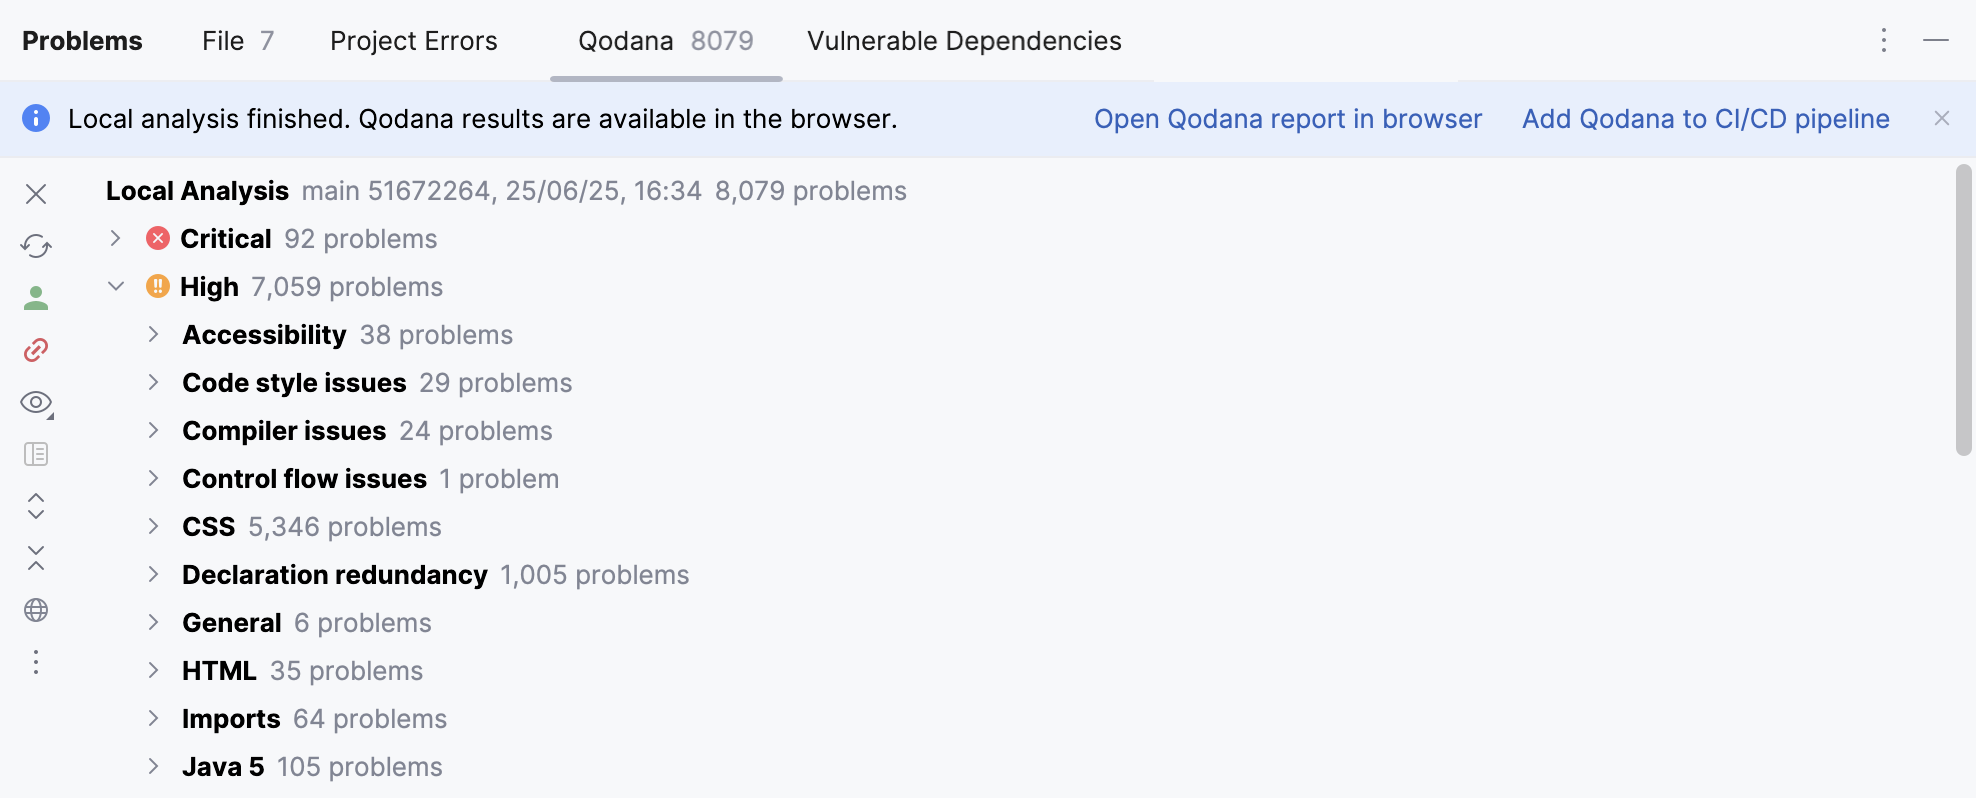Image resolution: width=1976 pixels, height=798 pixels.
Task: Open the Vulnerable Dependencies tab
Action: pos(964,41)
